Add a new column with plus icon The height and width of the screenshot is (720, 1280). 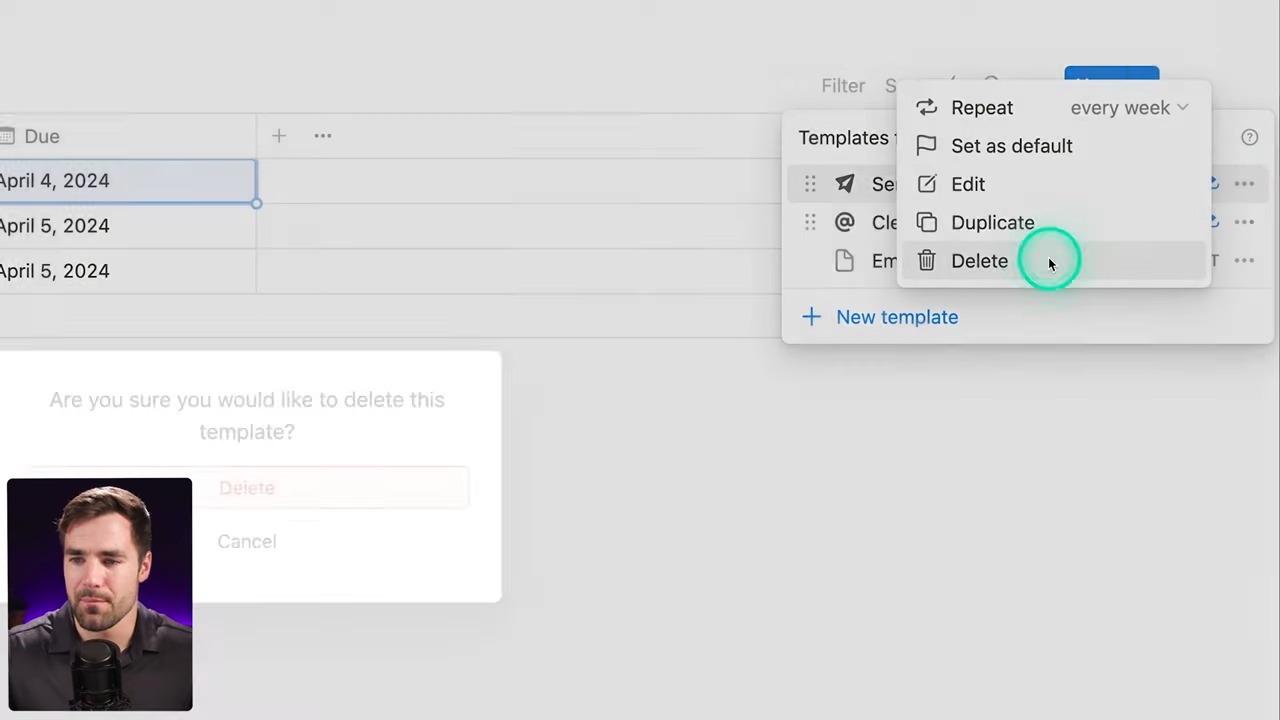279,136
